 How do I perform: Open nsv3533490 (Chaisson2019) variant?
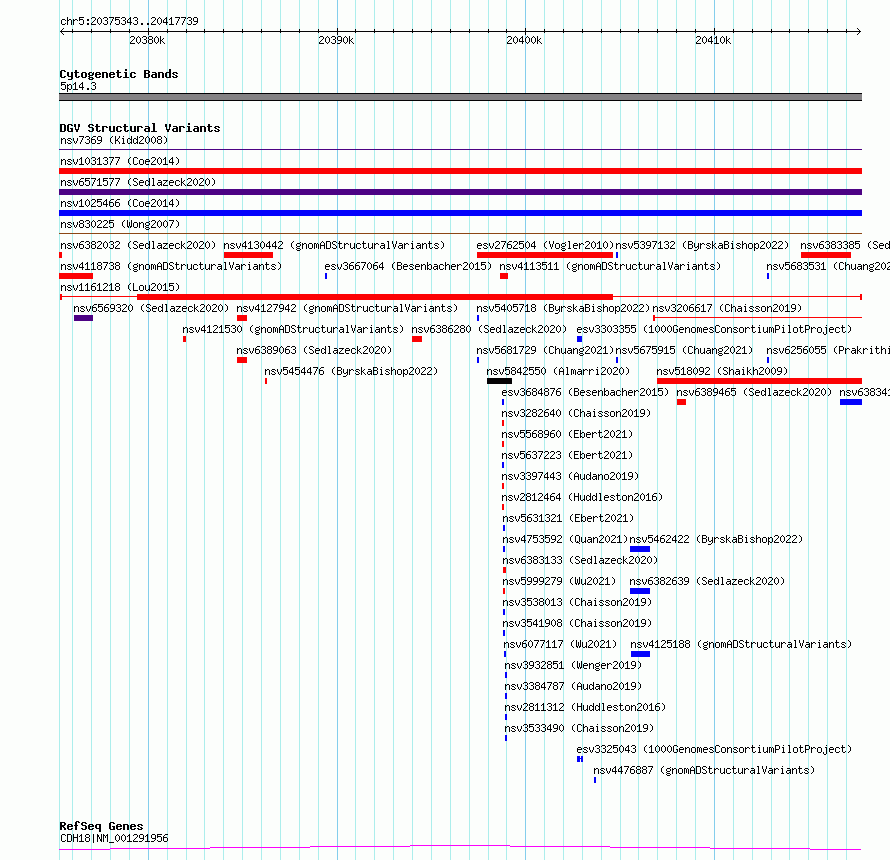point(580,728)
